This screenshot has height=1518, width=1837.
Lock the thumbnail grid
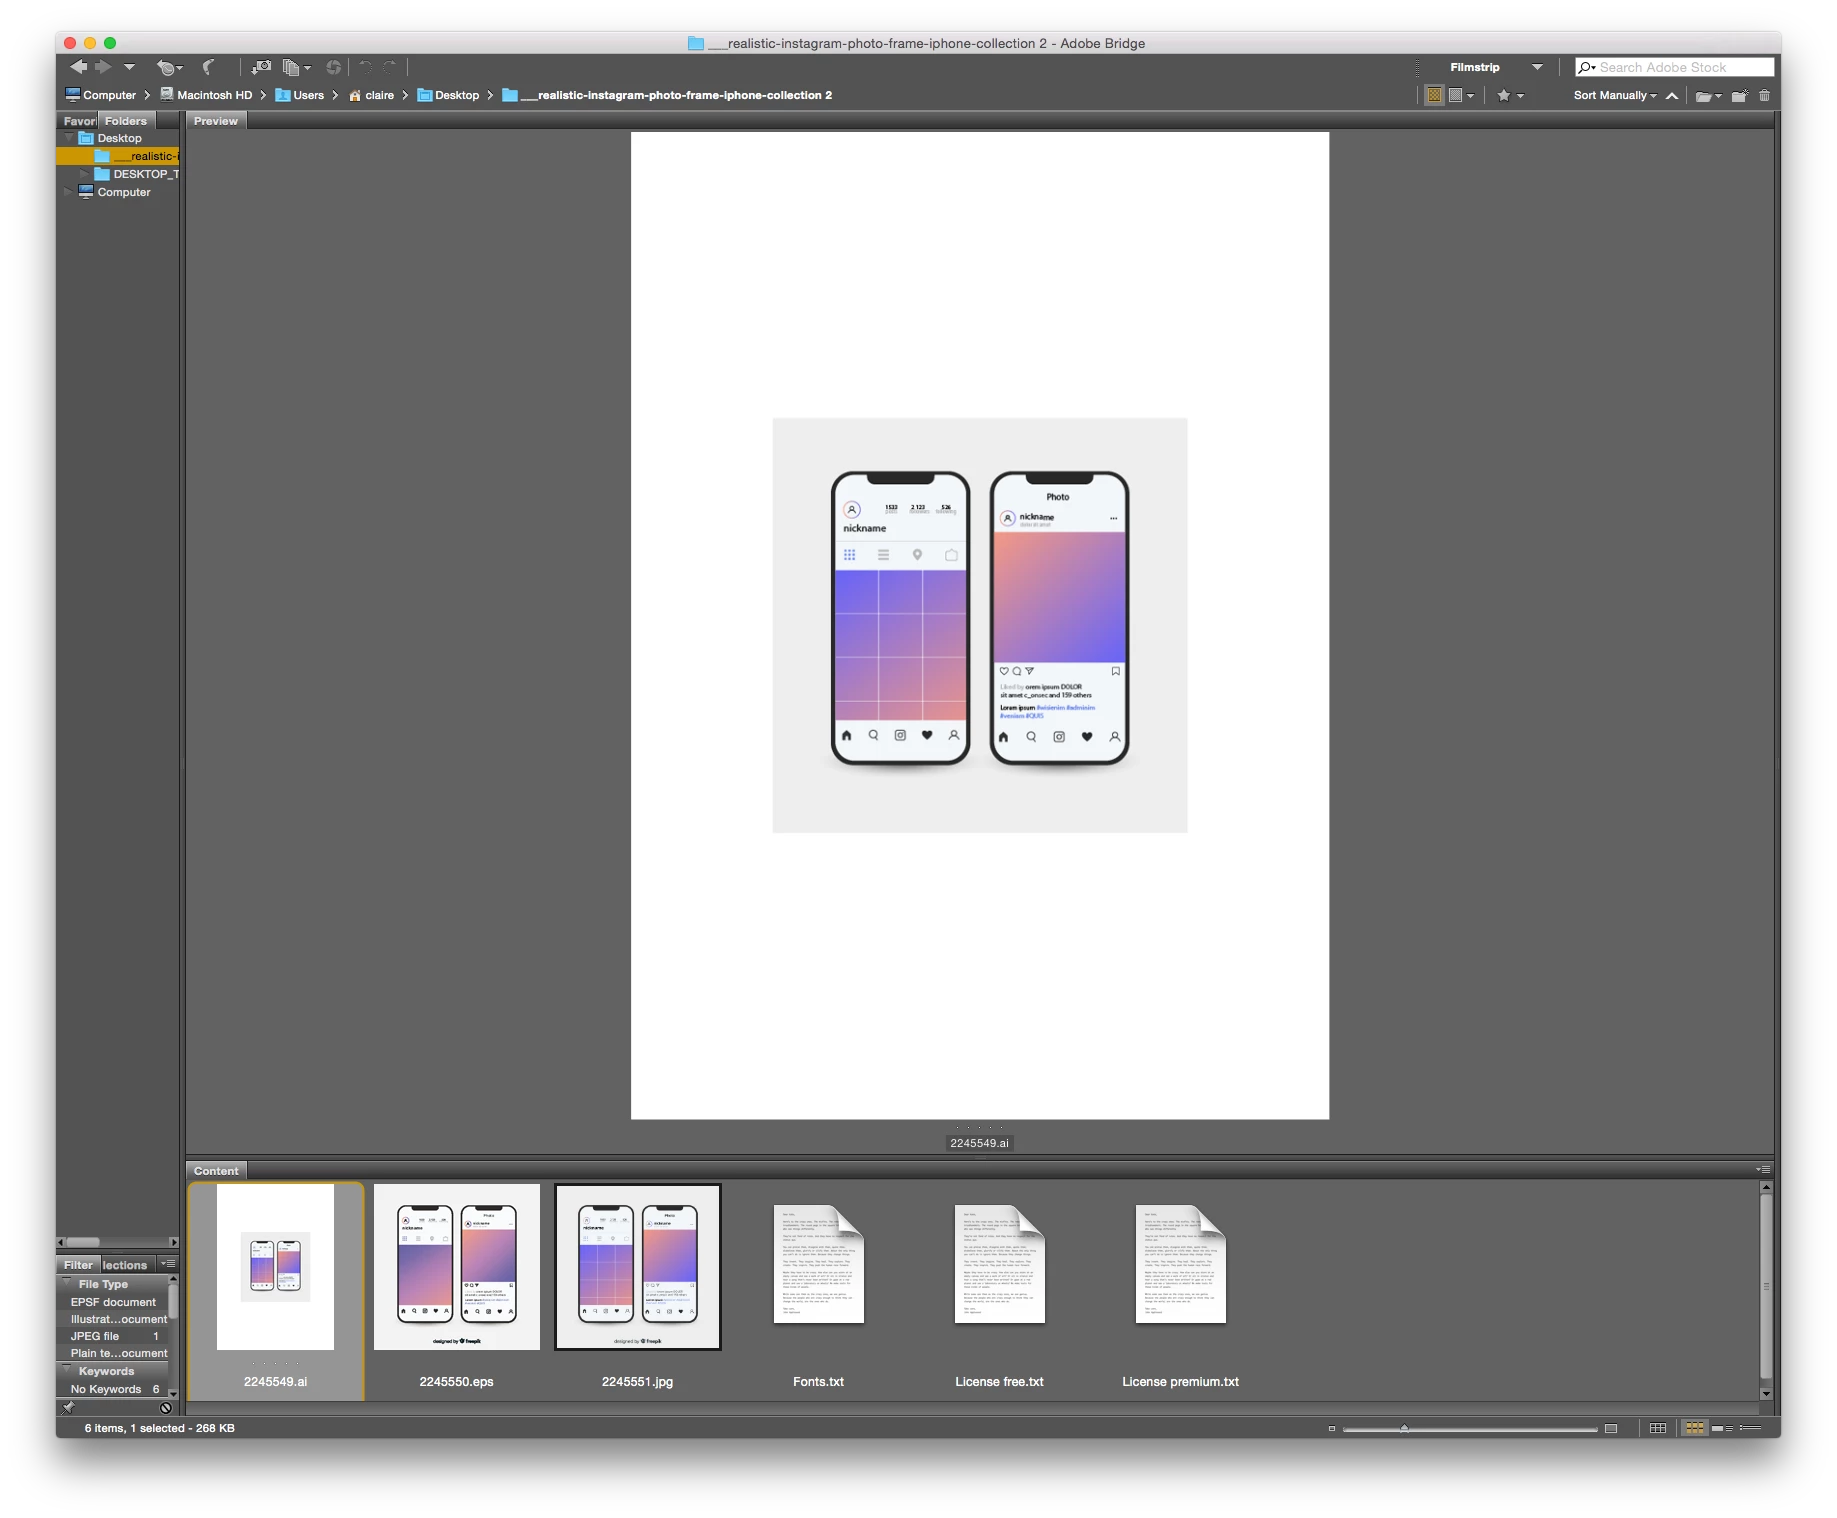(1657, 1428)
